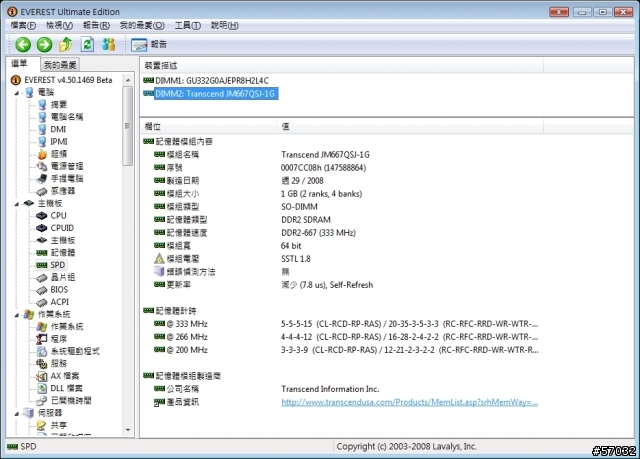Select the AX 檔案 tree item icon
640x459 pixels.
[42, 376]
